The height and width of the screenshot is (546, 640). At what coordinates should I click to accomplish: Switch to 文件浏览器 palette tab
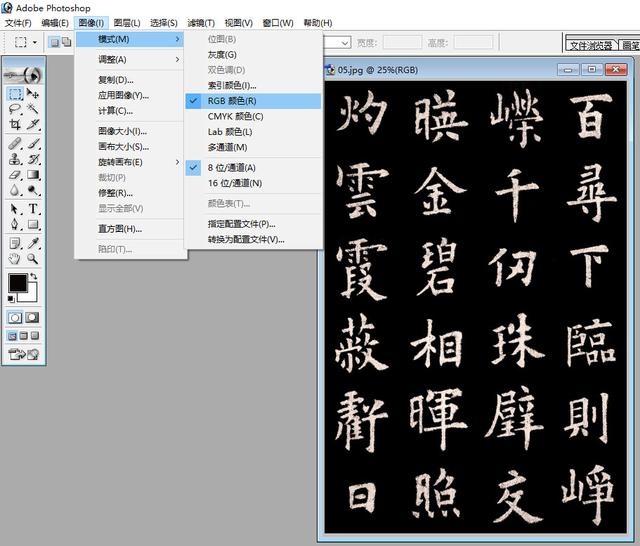[x=591, y=45]
